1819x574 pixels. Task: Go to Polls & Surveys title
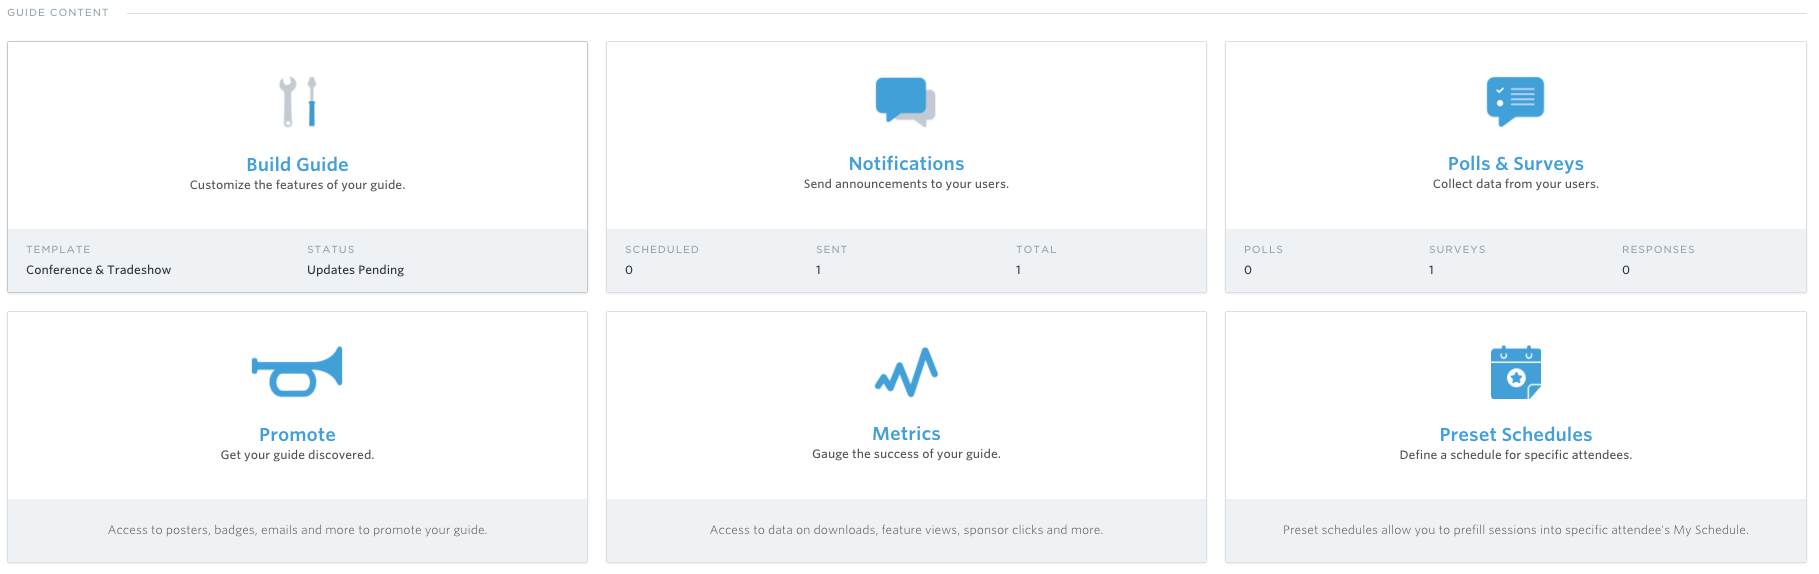point(1515,164)
